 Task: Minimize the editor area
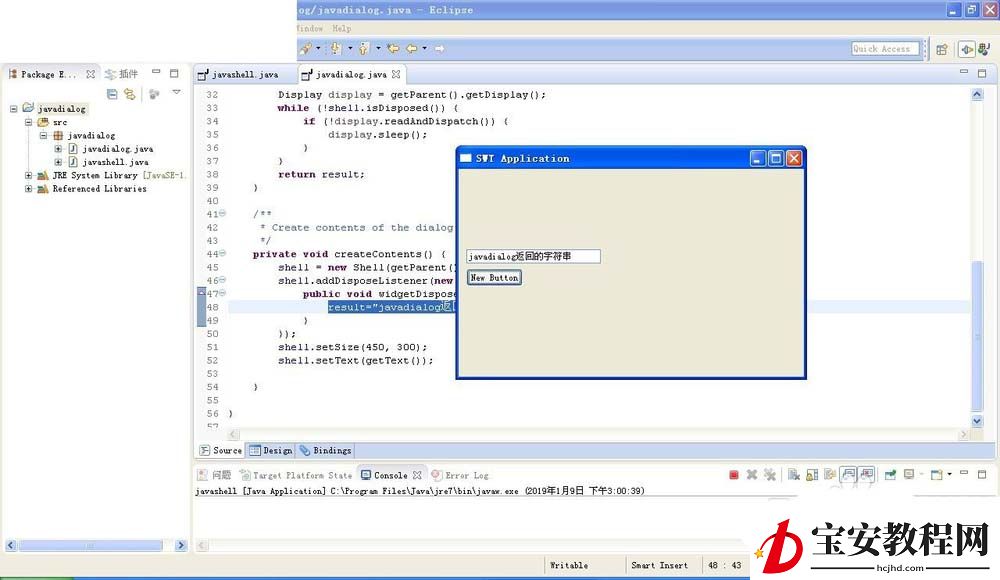[x=964, y=71]
